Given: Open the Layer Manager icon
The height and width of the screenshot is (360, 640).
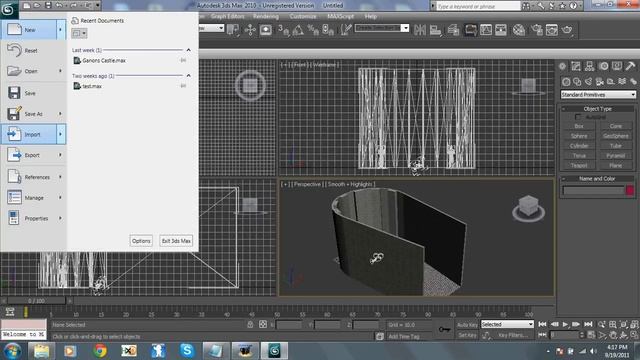Looking at the screenshot, I should (x=453, y=30).
